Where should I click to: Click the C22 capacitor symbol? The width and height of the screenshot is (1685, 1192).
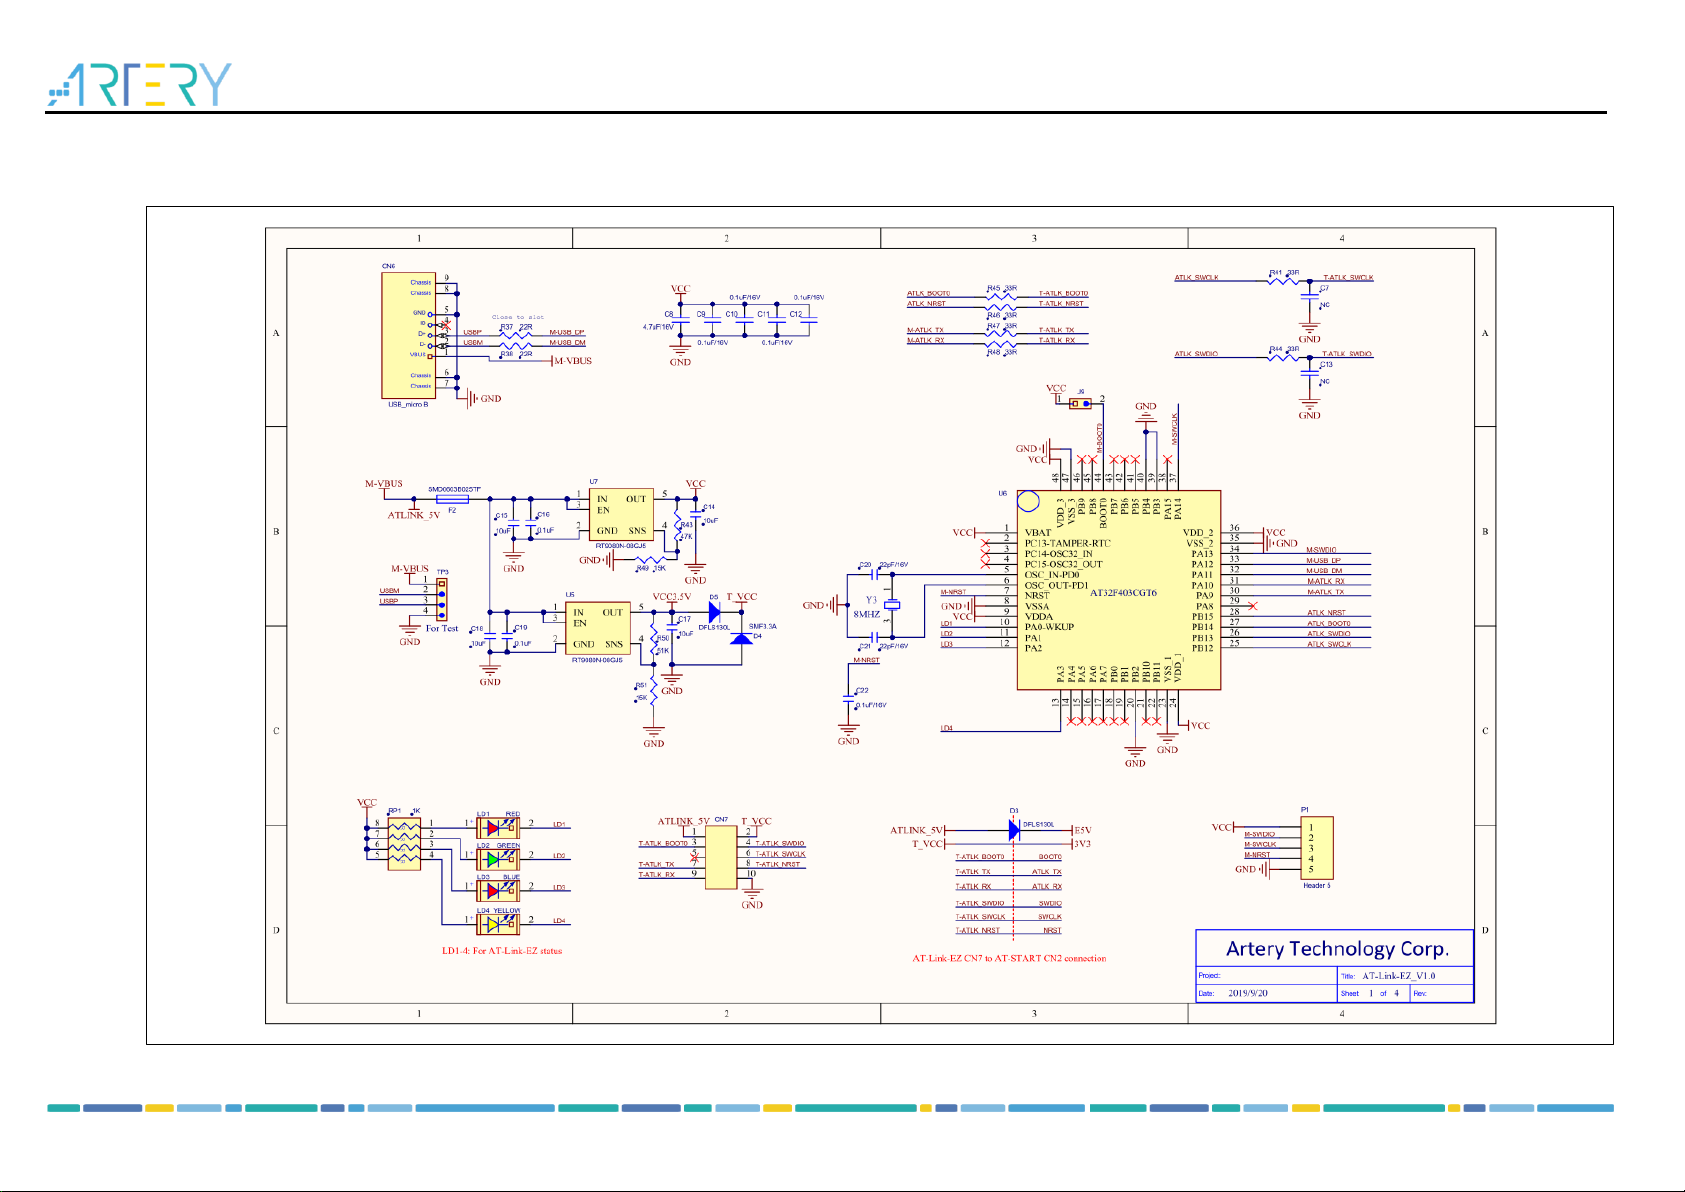[x=850, y=697]
